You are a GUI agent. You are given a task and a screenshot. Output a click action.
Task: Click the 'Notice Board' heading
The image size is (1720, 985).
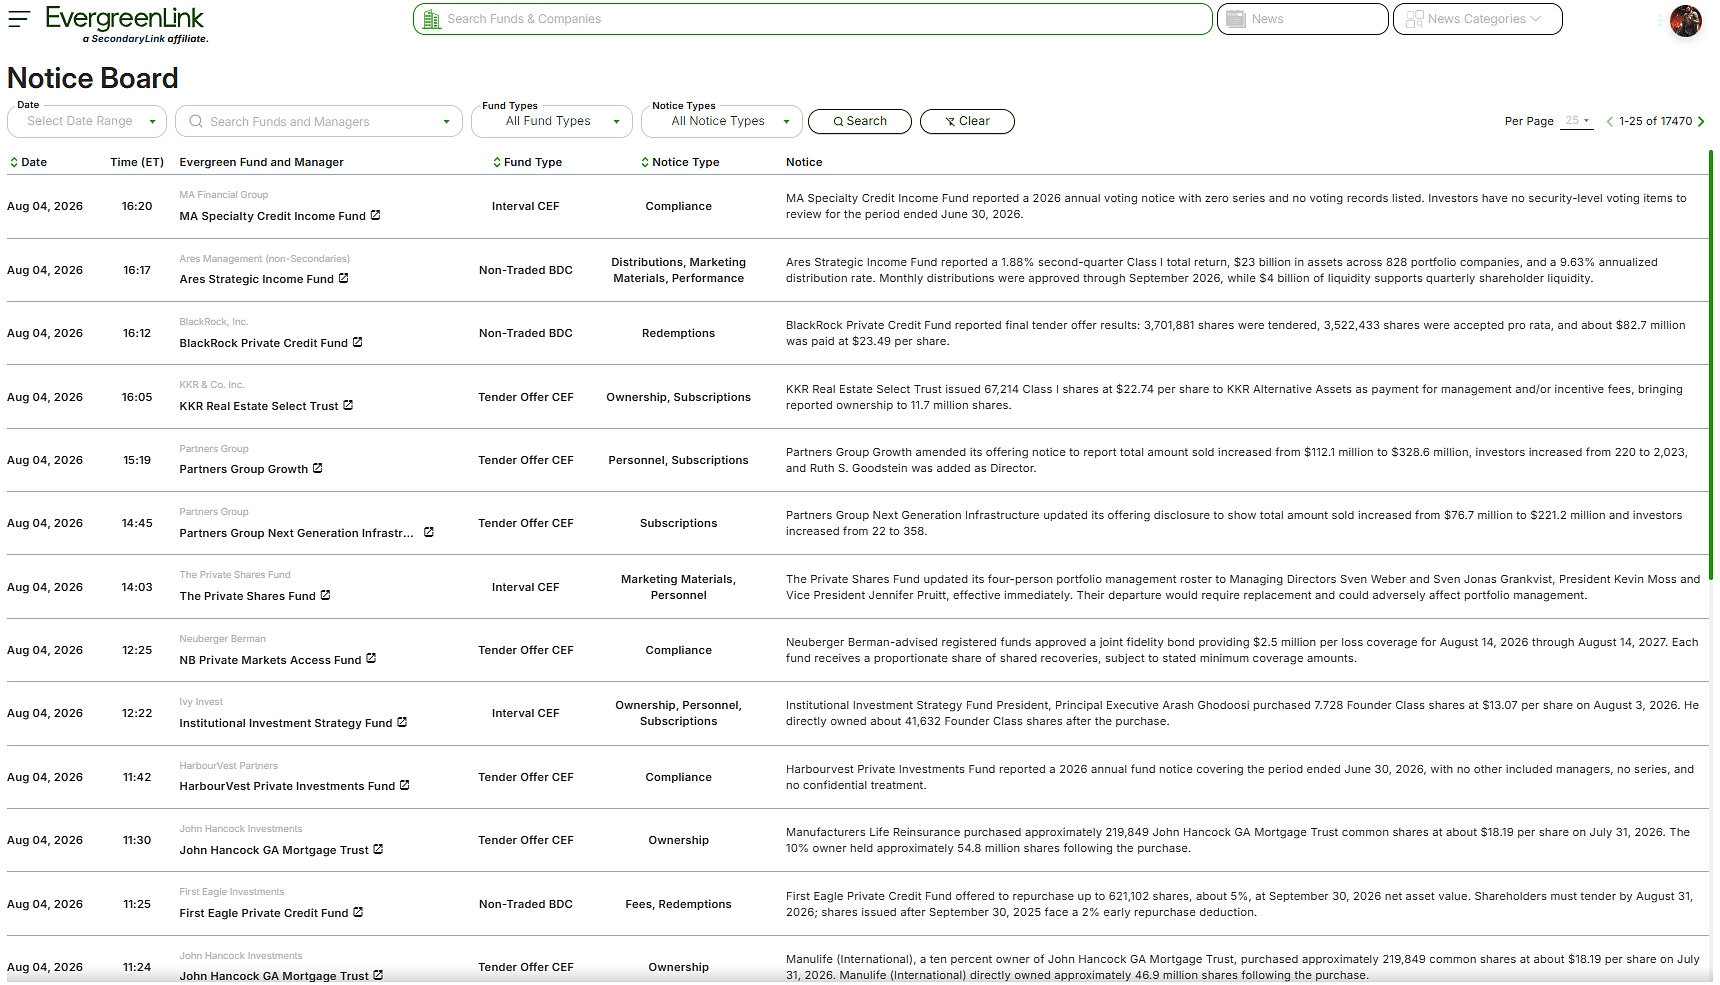[93, 78]
